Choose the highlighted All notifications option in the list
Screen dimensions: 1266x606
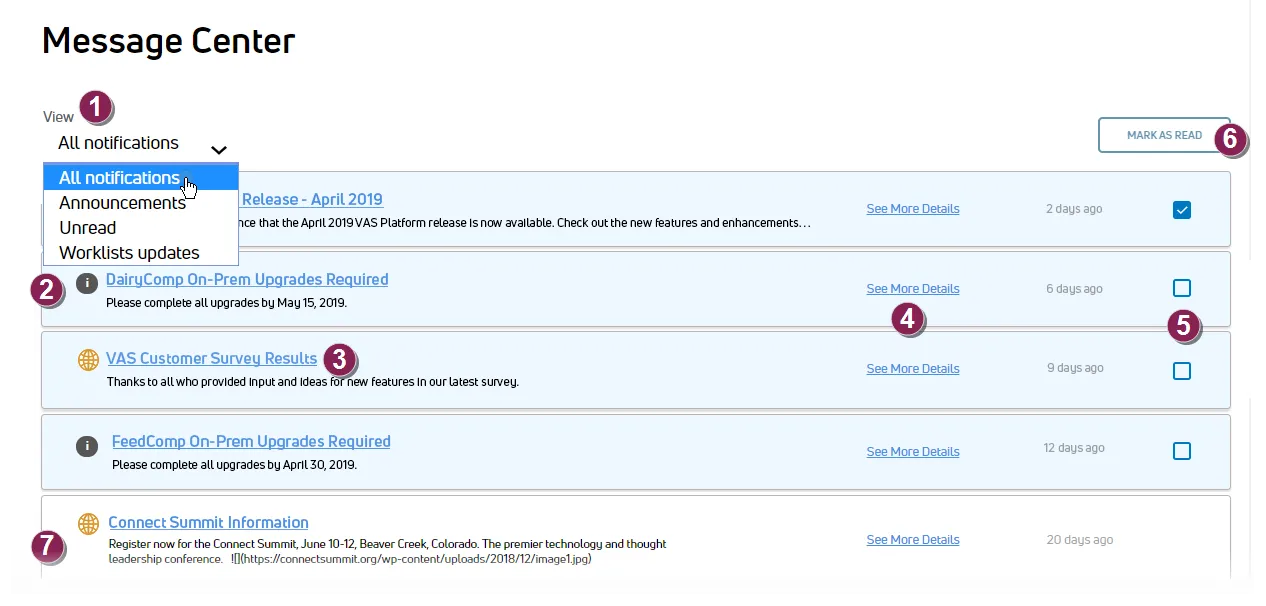141,177
